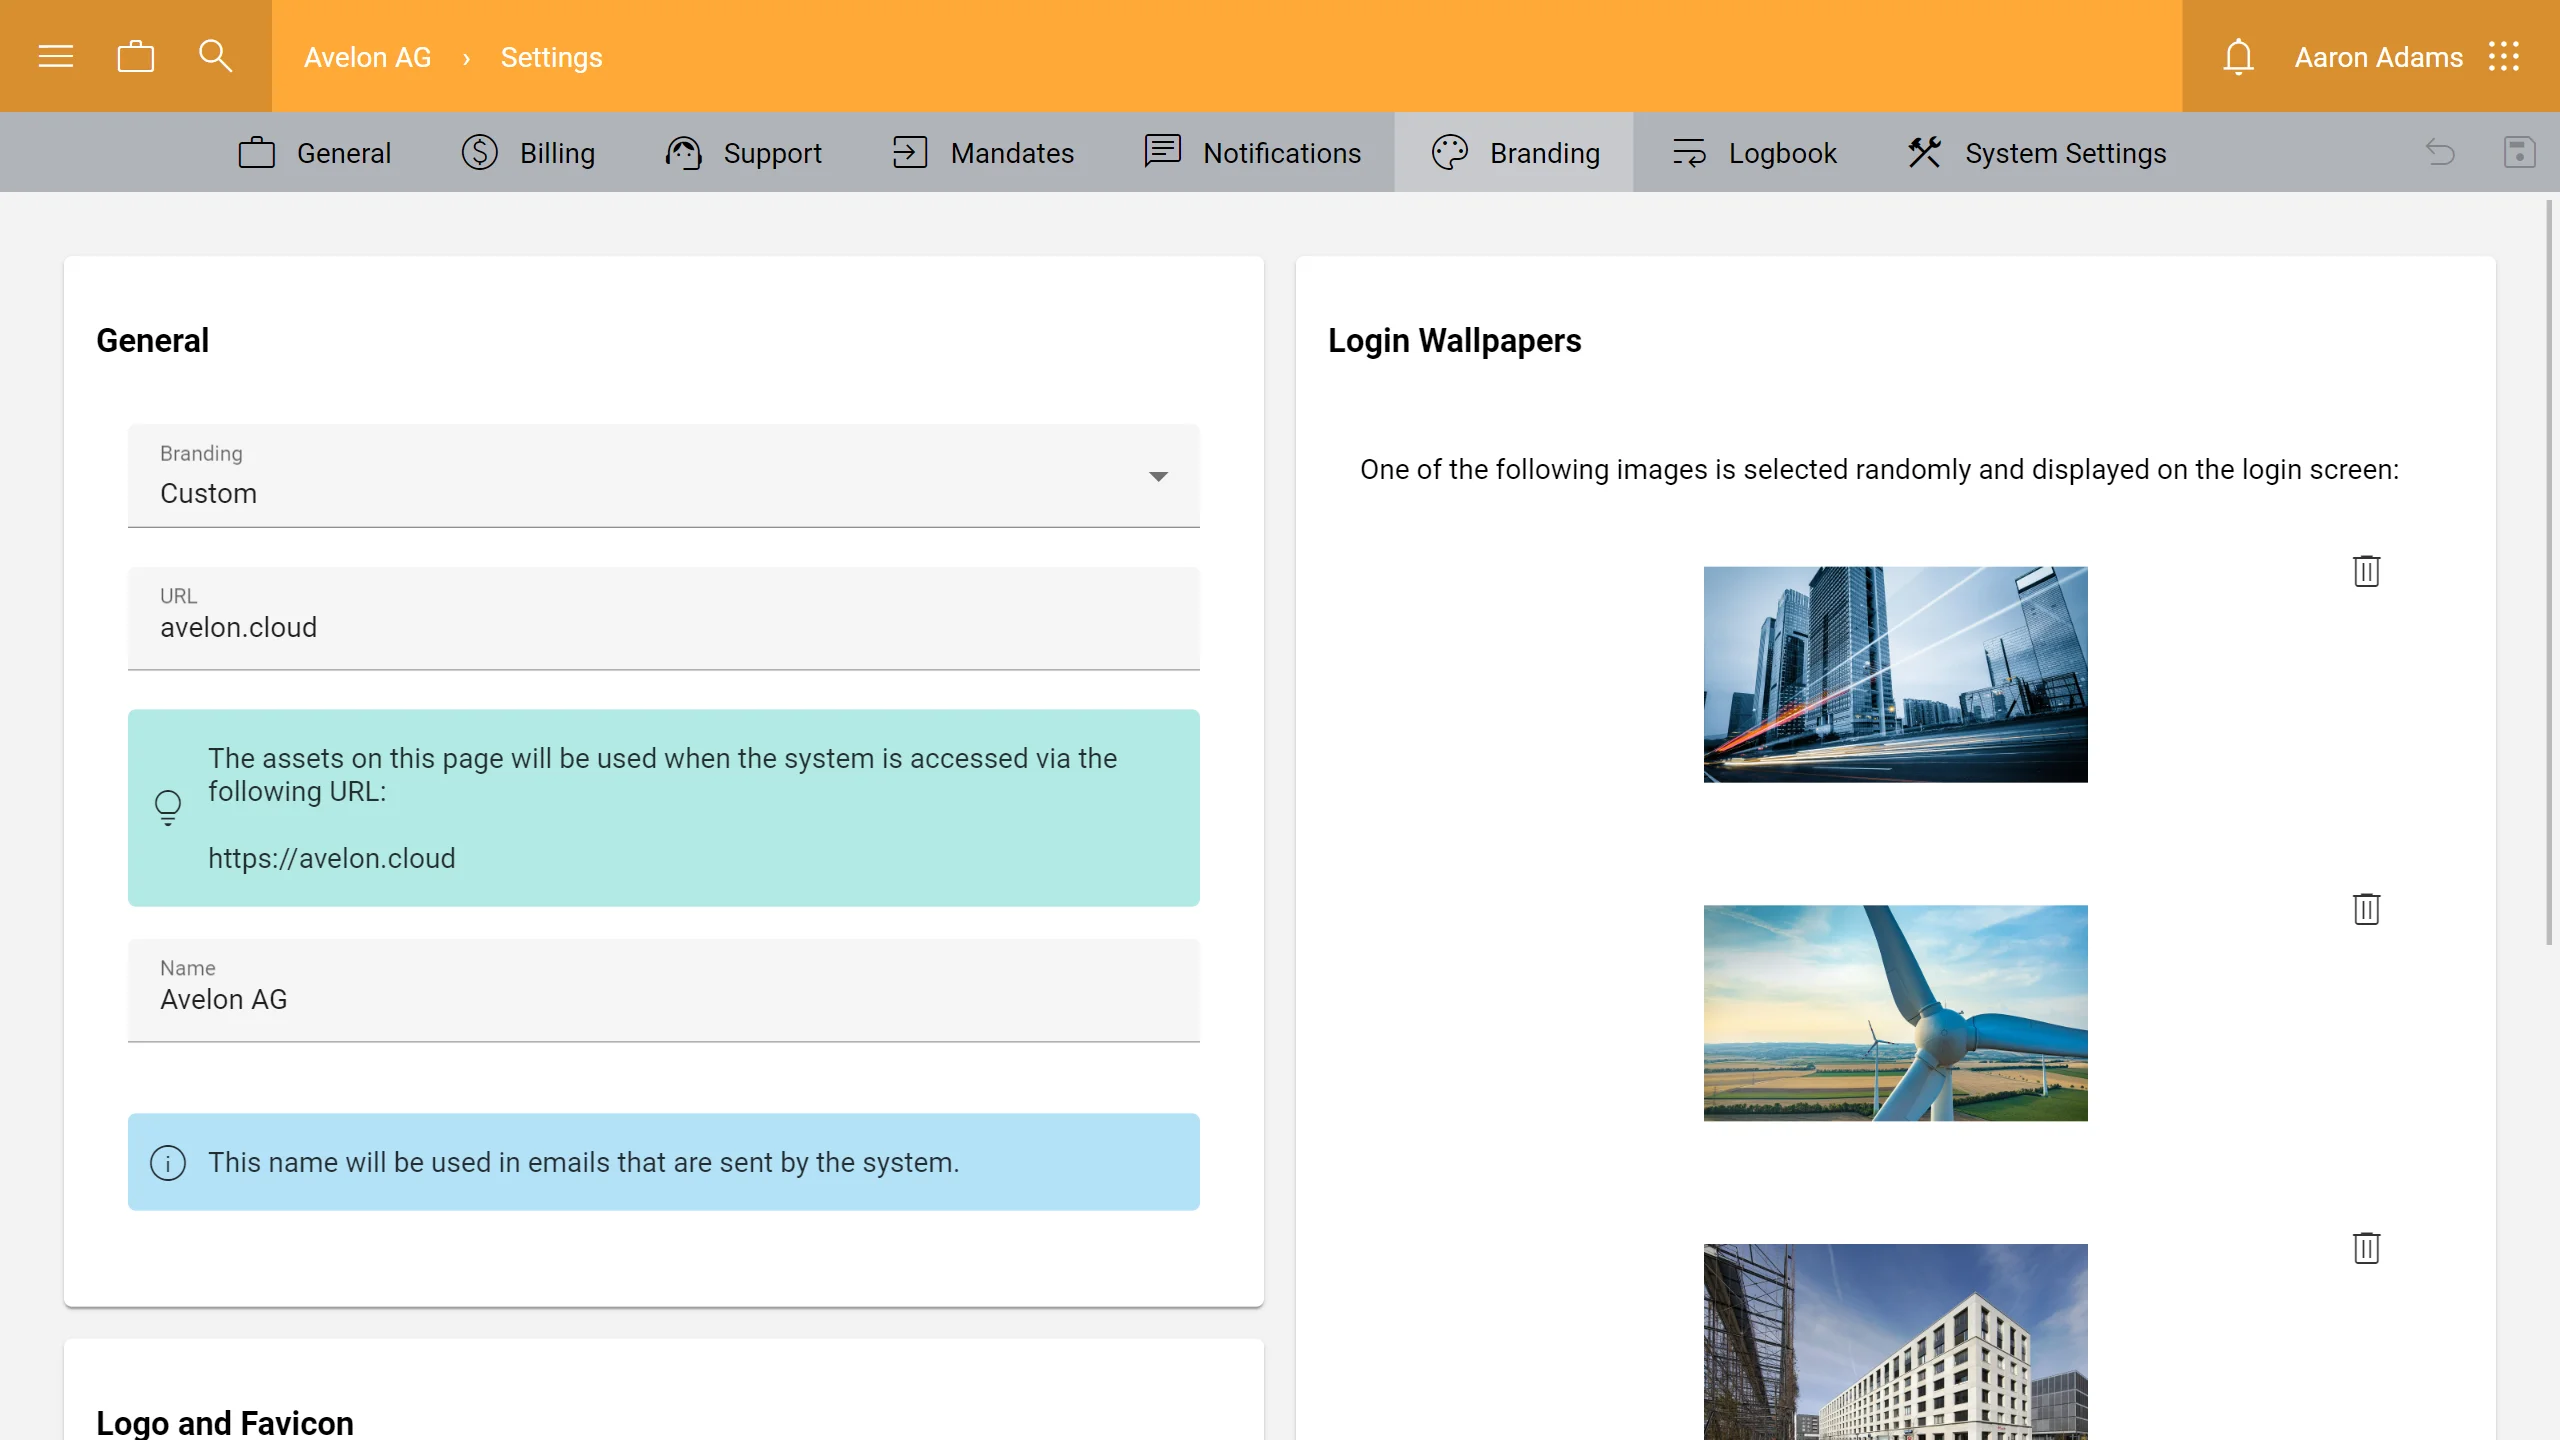Viewport: 2560px width, 1440px height.
Task: Click the briefcase General settings icon
Action: pos(258,153)
